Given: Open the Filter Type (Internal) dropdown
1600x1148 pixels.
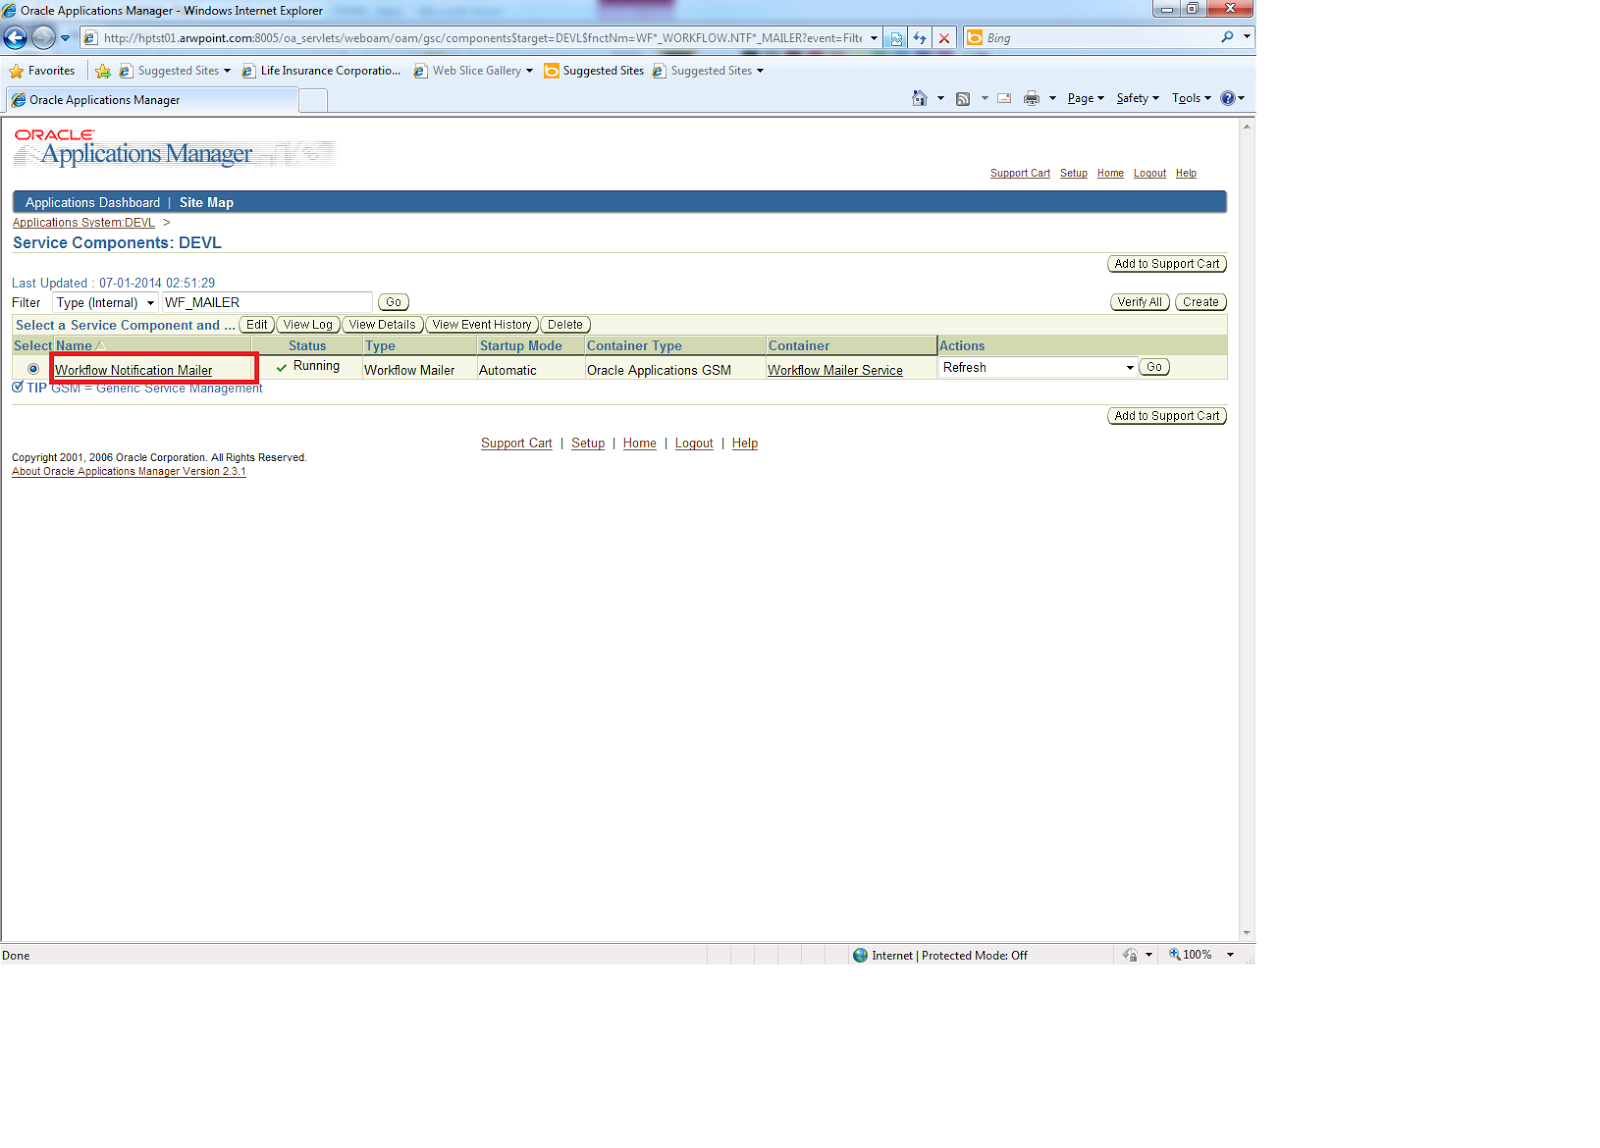Looking at the screenshot, I should [x=105, y=303].
